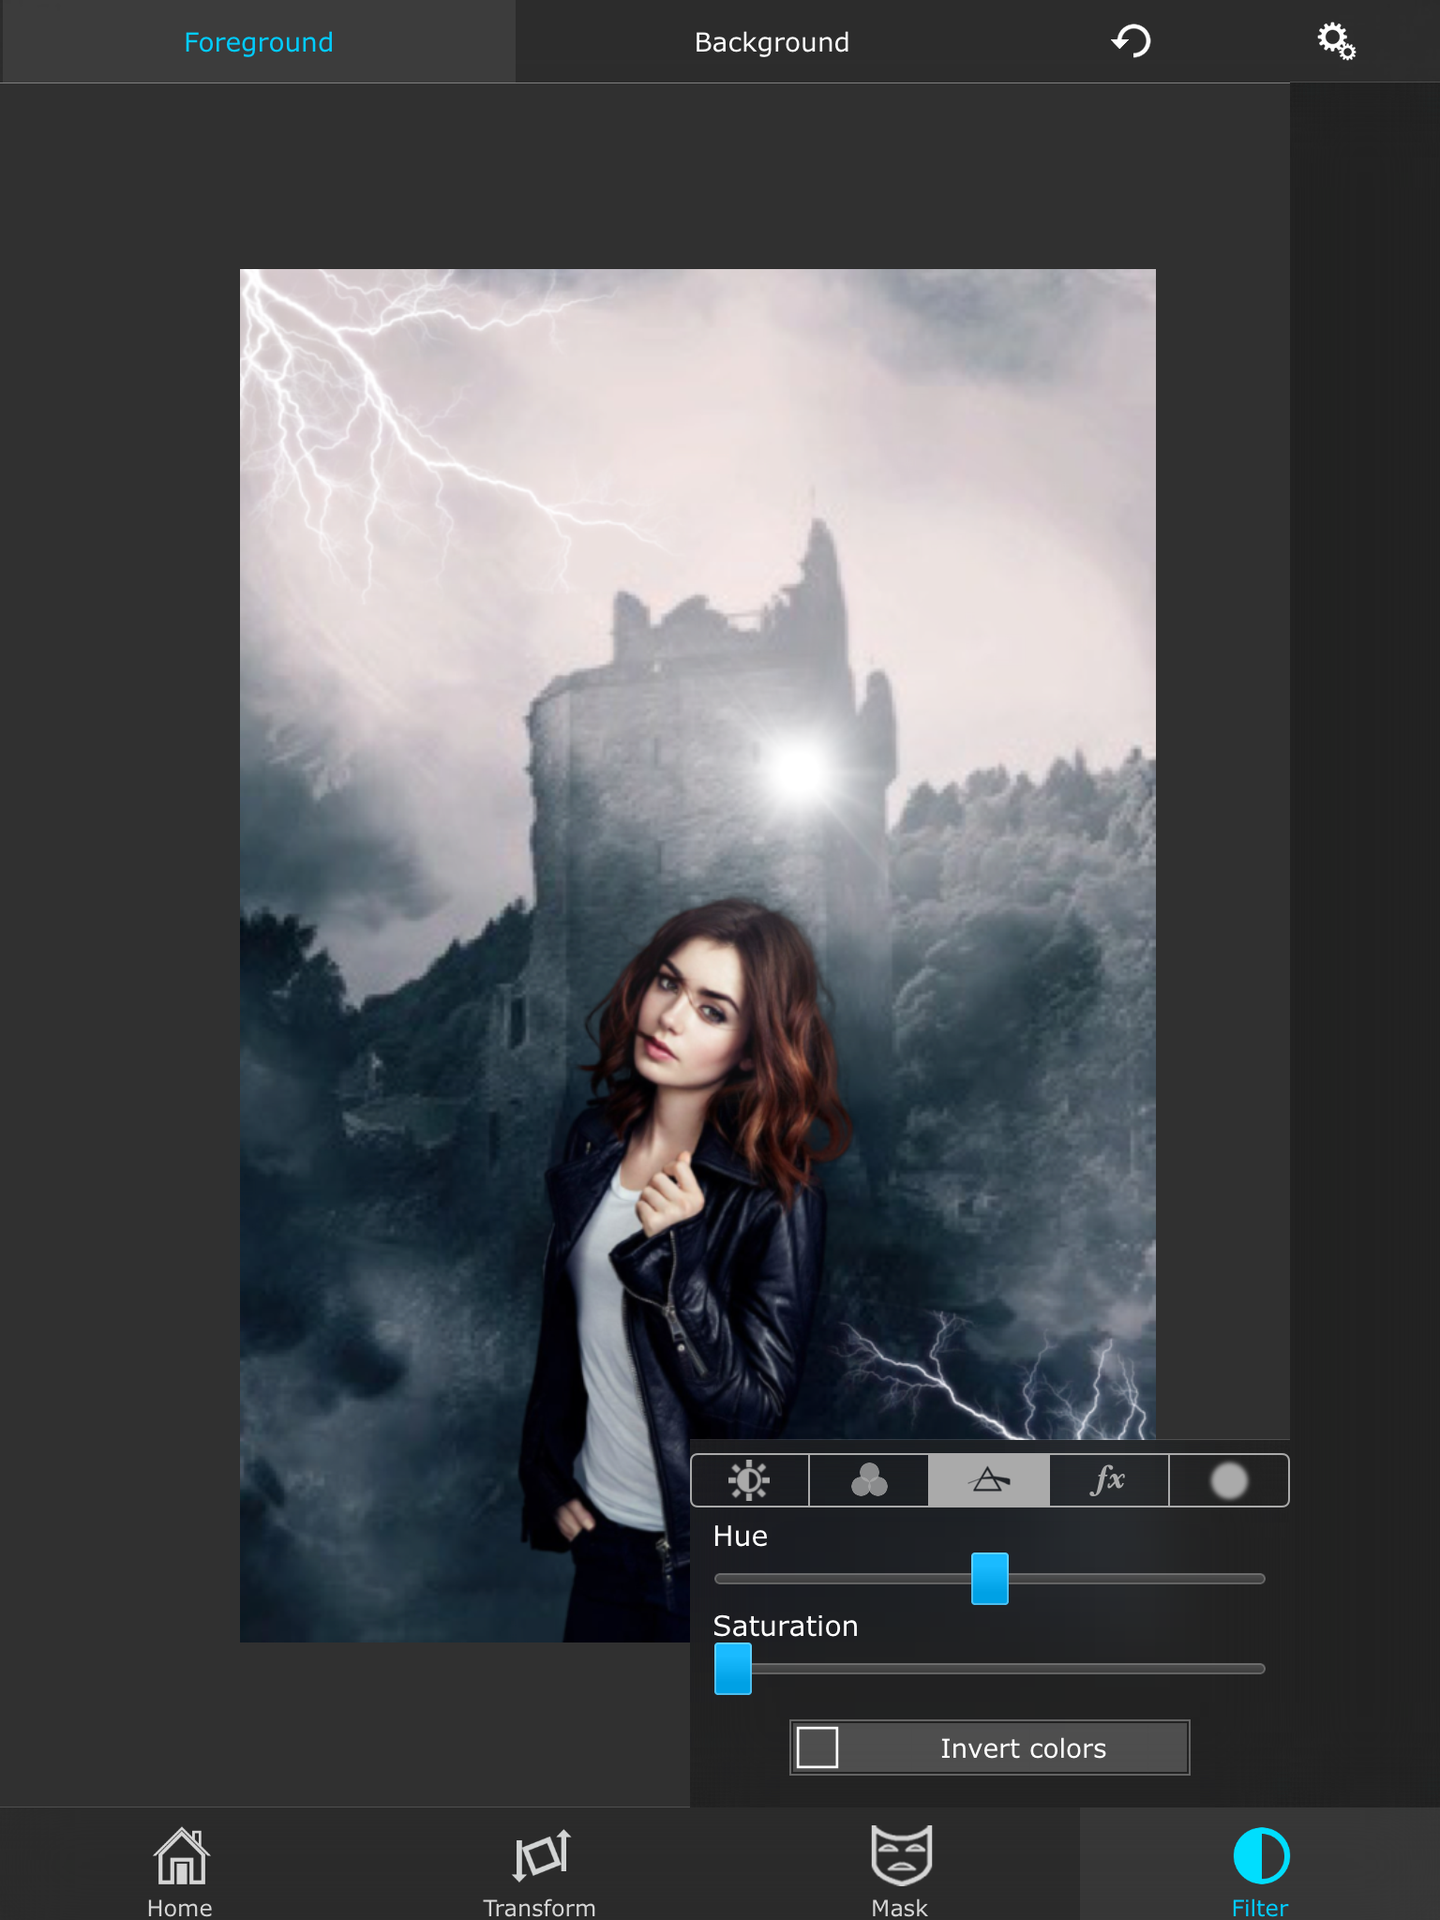Viewport: 1440px width, 1920px height.
Task: Click the composite image canvas
Action: point(698,955)
